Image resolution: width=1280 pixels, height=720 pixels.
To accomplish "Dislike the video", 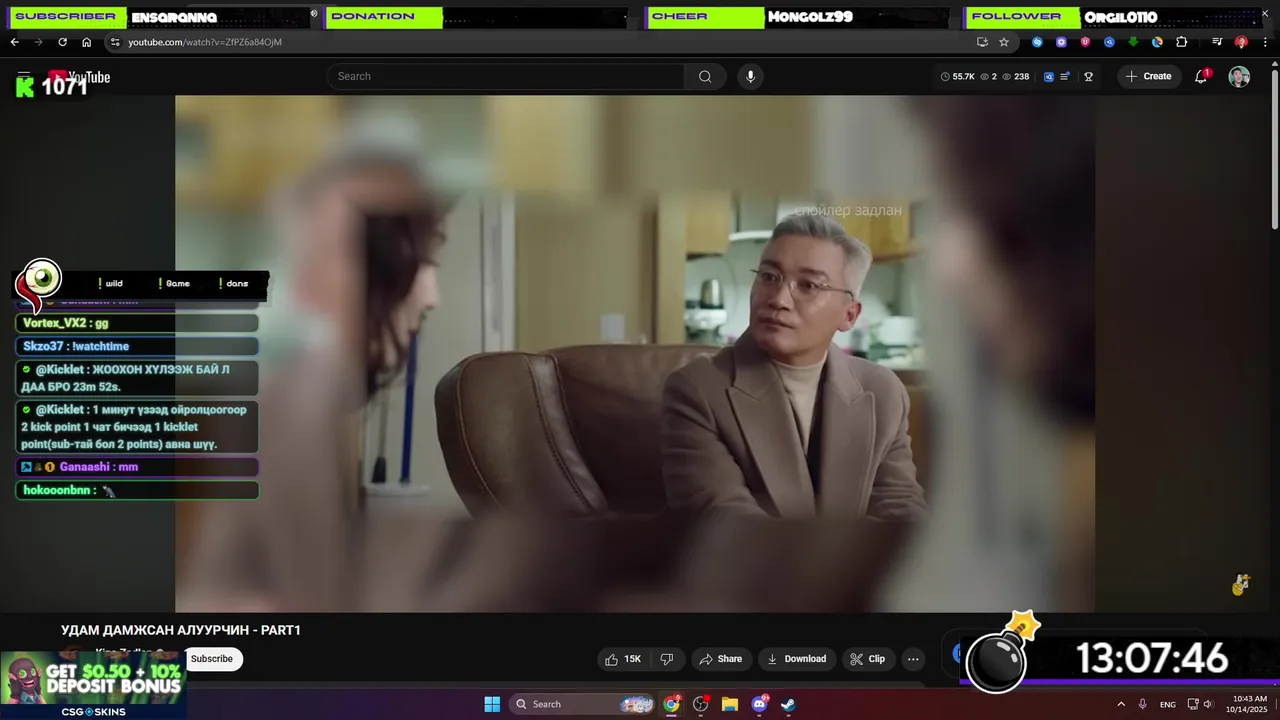I will point(667,659).
